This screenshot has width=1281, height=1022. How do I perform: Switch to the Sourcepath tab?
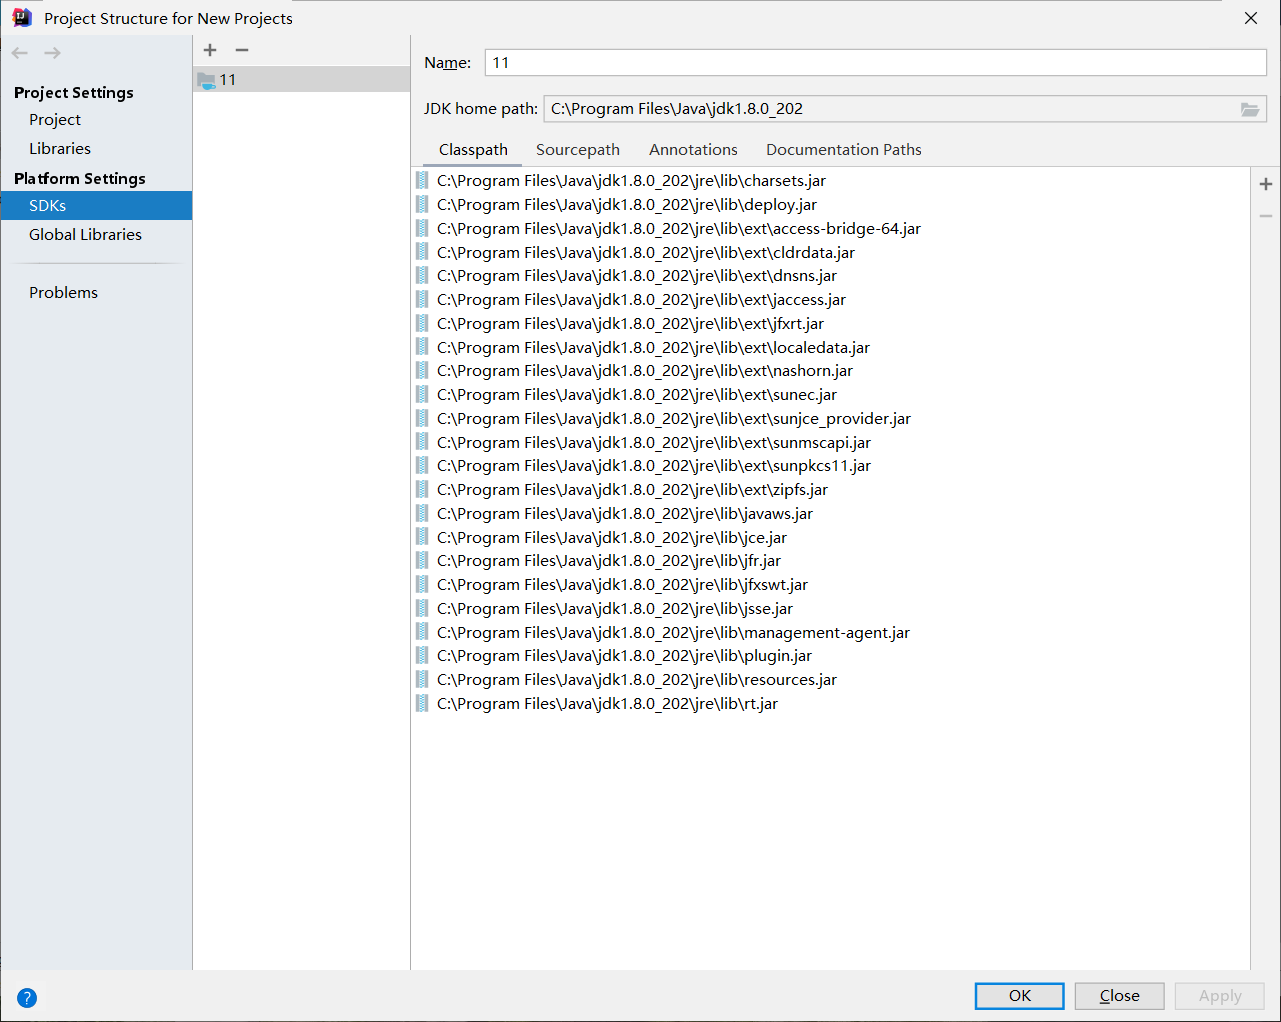tap(578, 150)
